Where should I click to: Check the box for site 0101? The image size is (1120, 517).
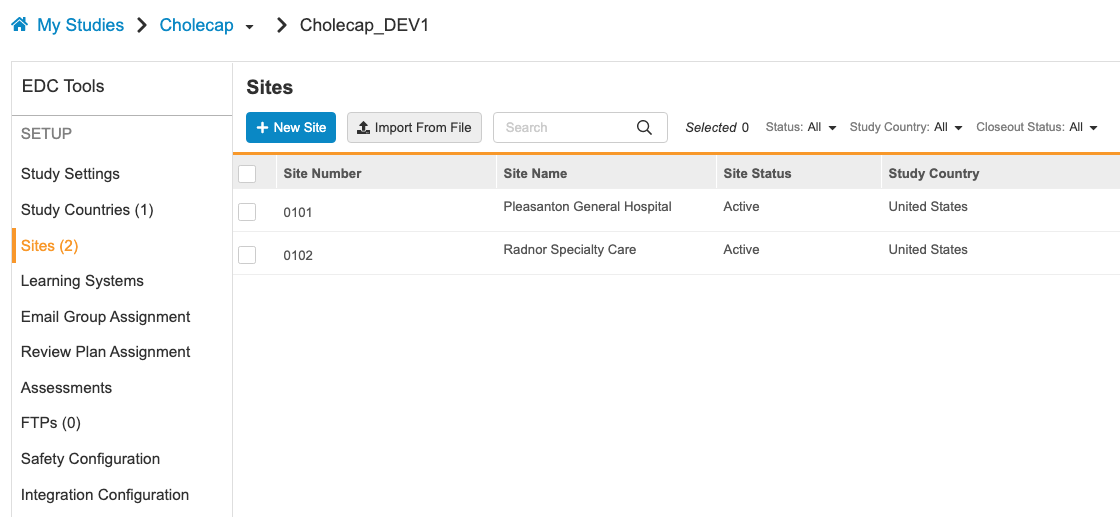click(x=247, y=212)
